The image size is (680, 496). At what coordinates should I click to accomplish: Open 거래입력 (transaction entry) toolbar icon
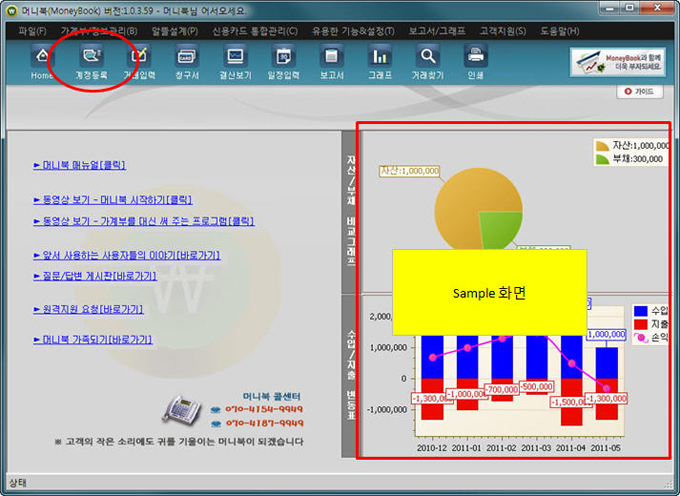pyautogui.click(x=137, y=62)
